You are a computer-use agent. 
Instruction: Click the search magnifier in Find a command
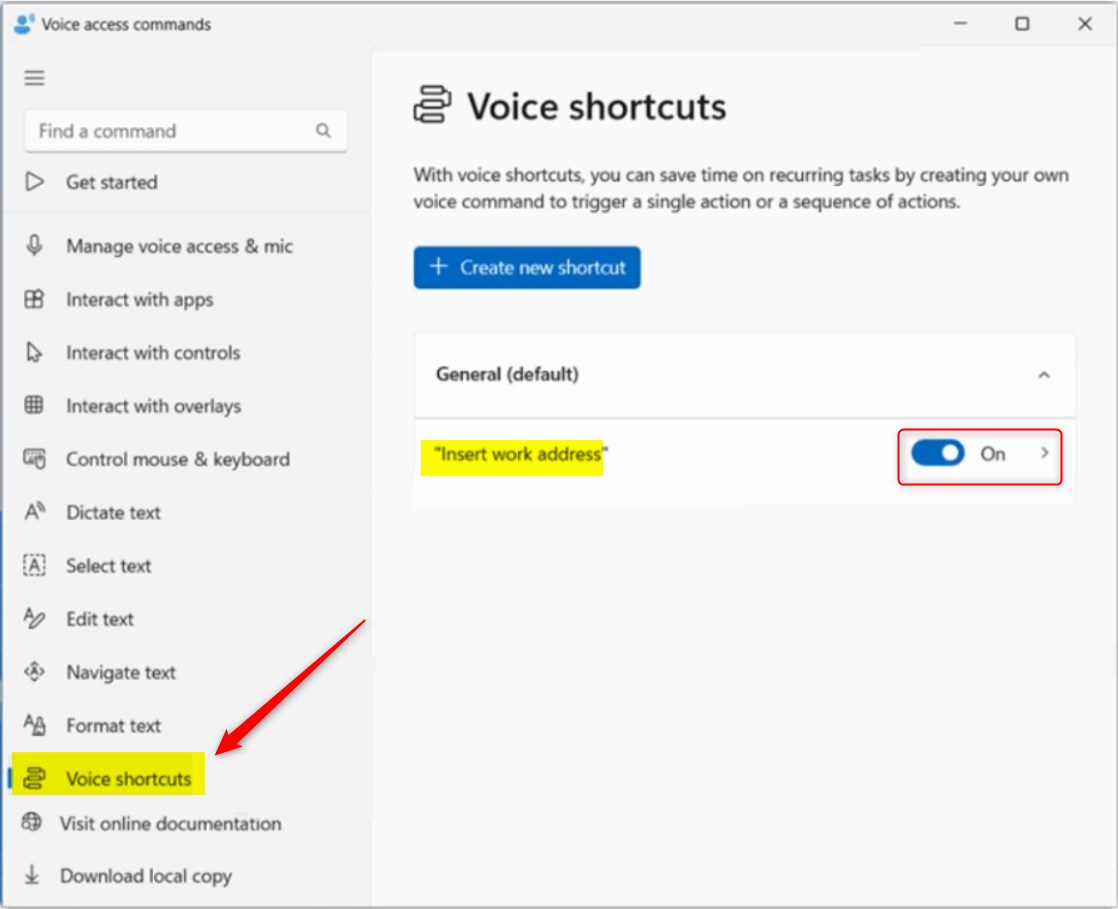[x=323, y=131]
